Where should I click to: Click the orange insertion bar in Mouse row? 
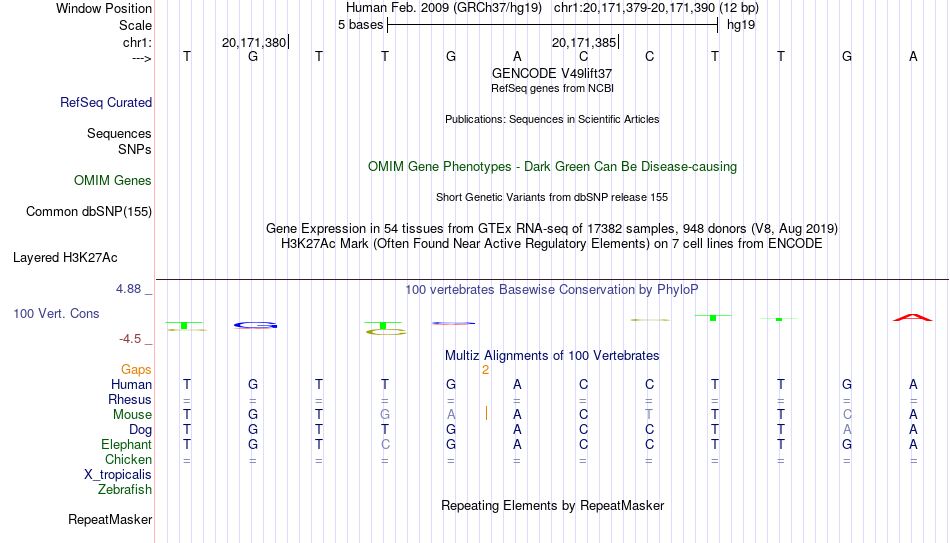(x=486, y=413)
